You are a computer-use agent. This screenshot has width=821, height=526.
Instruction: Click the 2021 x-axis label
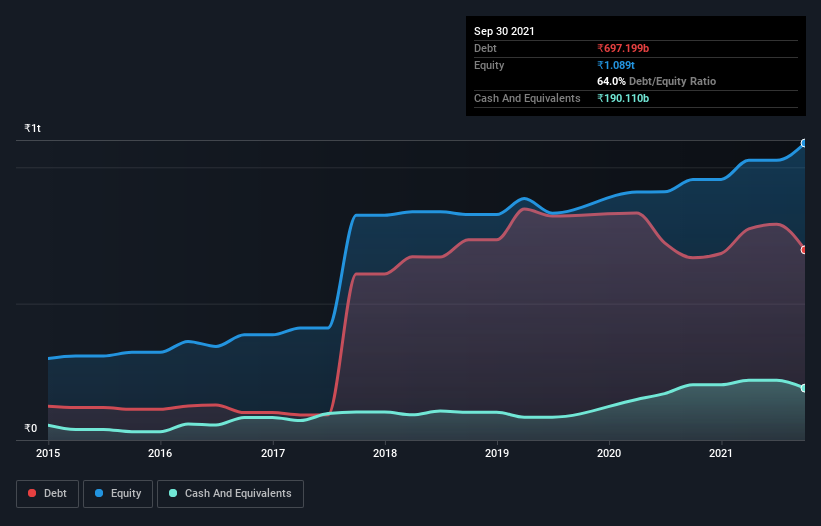tap(721, 453)
